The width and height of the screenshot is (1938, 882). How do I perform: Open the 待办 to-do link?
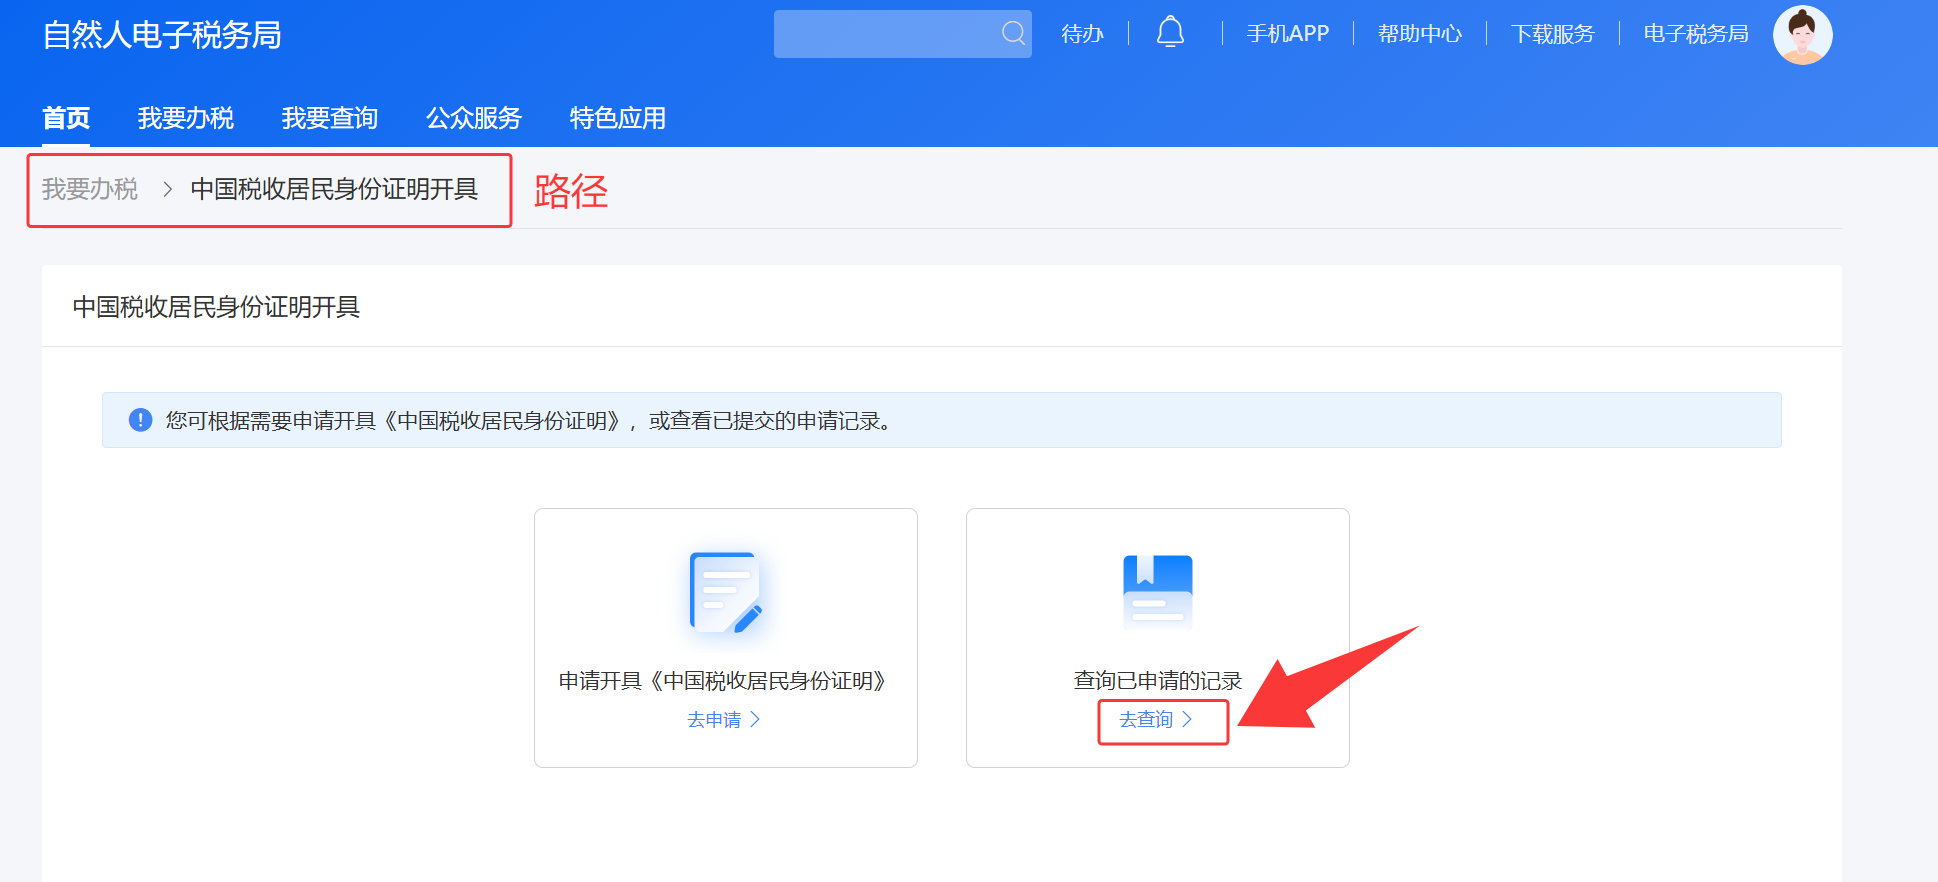(1082, 34)
